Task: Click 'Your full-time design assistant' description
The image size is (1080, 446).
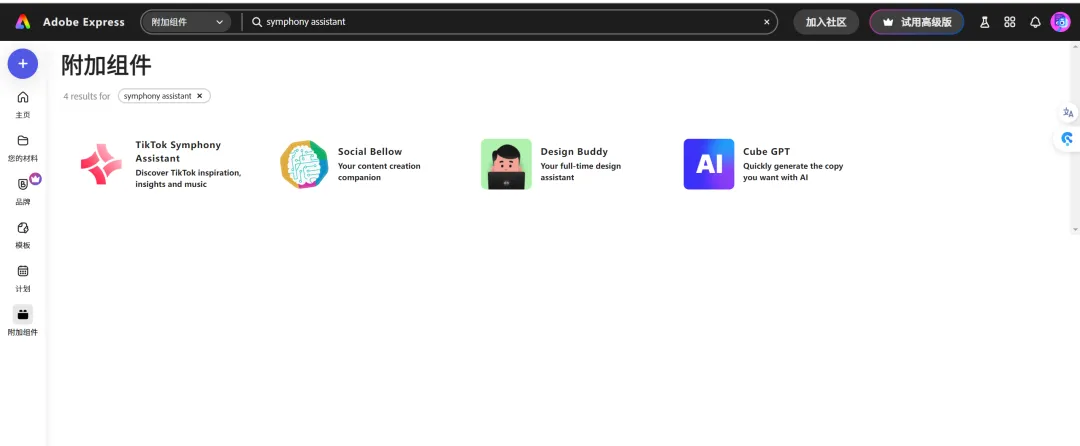Action: click(581, 171)
